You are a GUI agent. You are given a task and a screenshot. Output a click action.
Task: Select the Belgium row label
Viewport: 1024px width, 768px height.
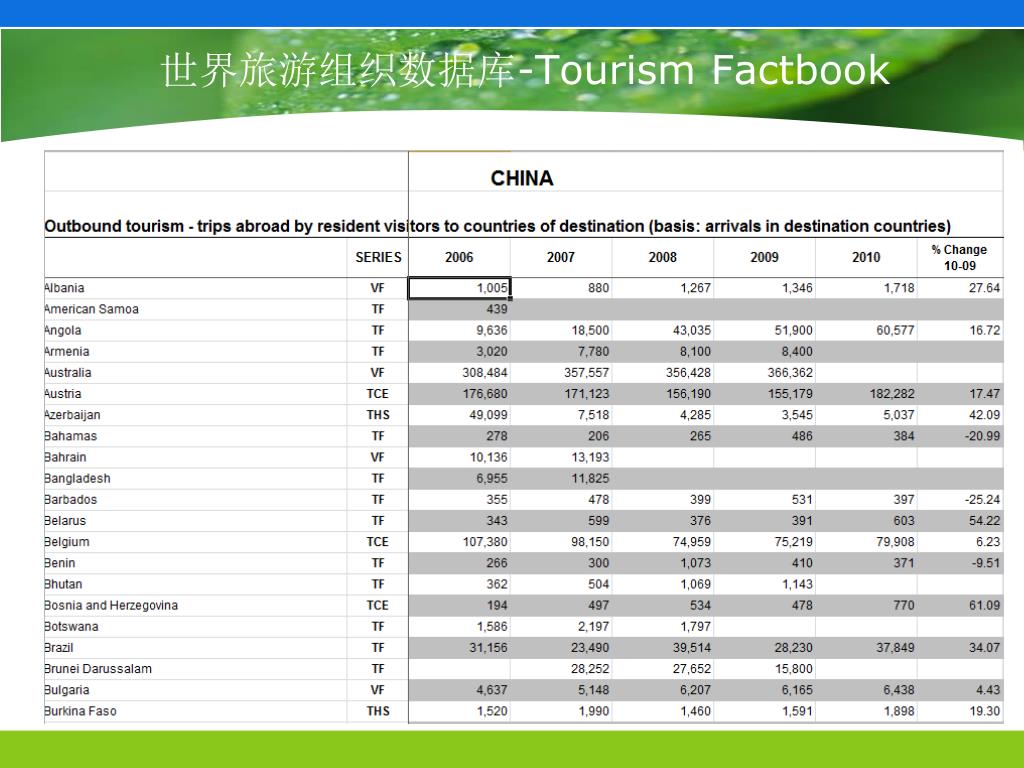[x=67, y=542]
